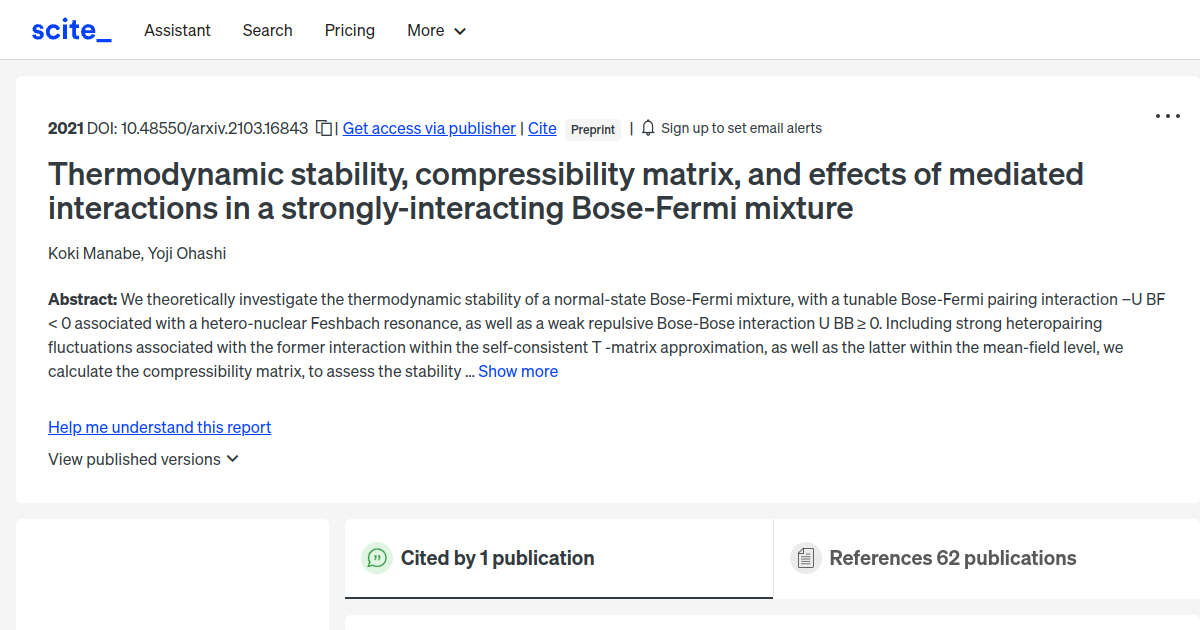Open the three-dot options menu
1200x630 pixels.
point(1167,116)
